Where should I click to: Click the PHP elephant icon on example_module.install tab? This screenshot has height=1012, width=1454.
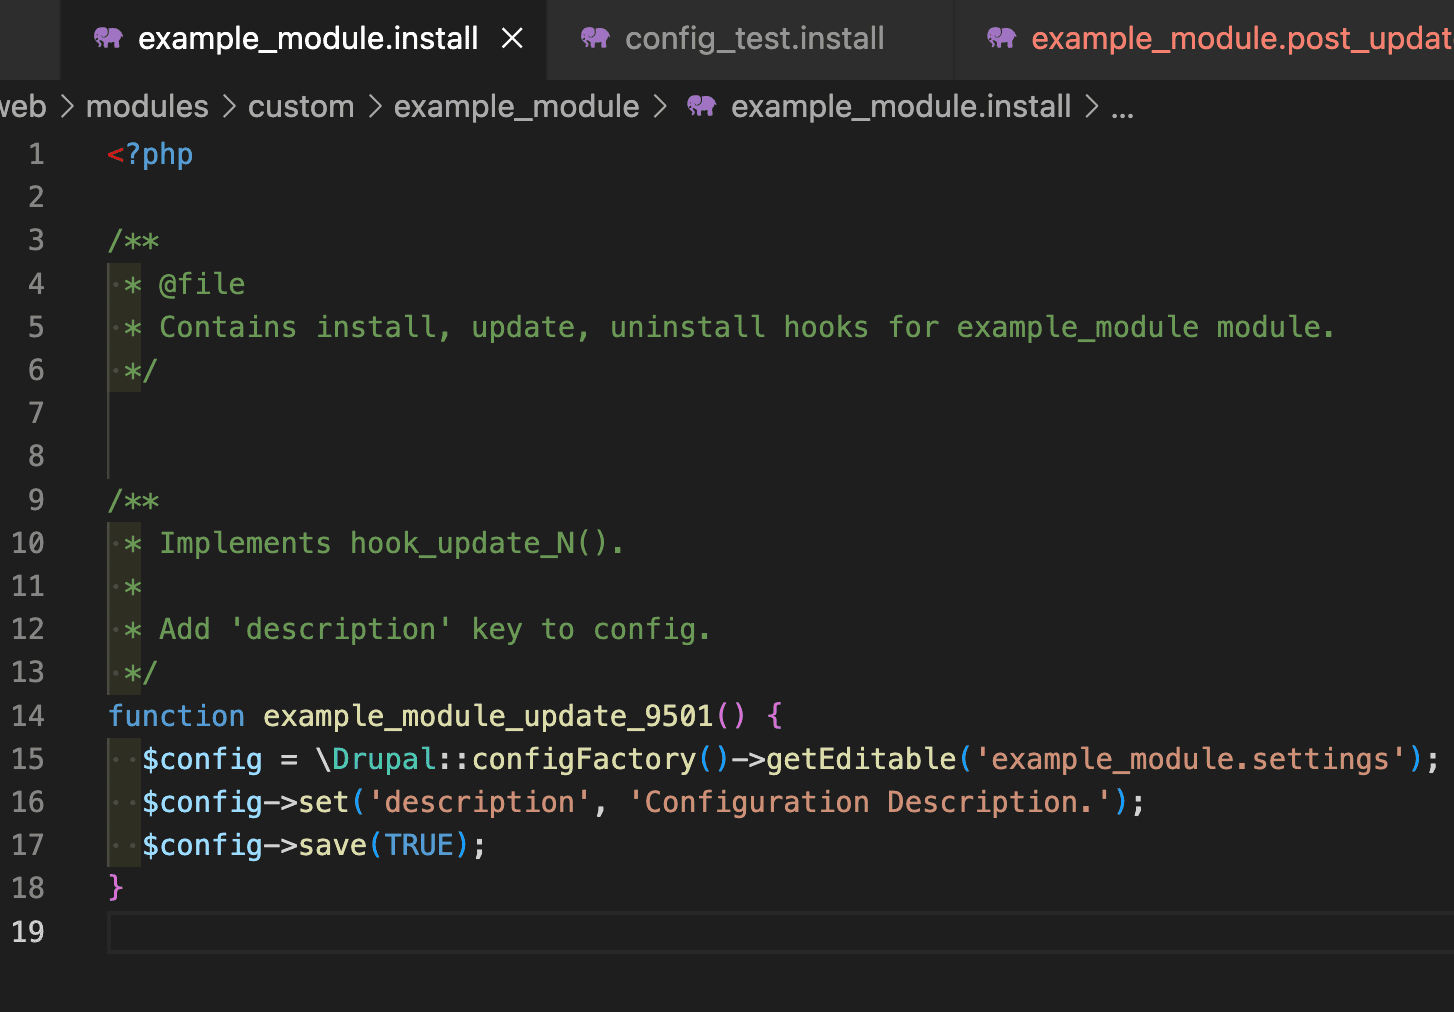click(x=108, y=39)
